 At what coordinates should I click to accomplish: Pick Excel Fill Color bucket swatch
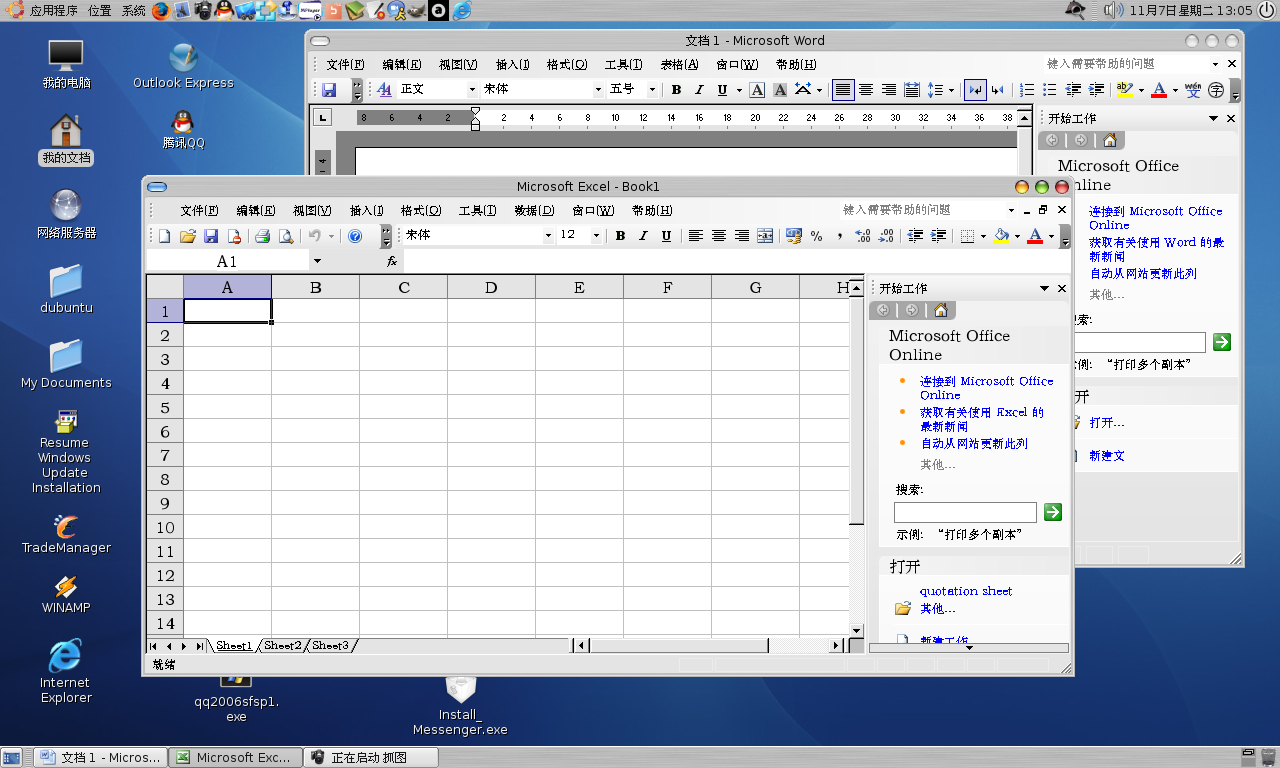pos(1002,236)
